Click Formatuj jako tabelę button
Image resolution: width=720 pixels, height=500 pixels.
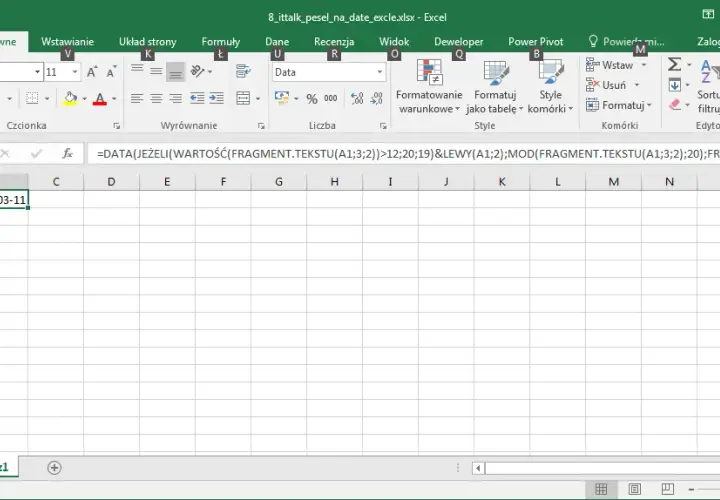coord(495,86)
